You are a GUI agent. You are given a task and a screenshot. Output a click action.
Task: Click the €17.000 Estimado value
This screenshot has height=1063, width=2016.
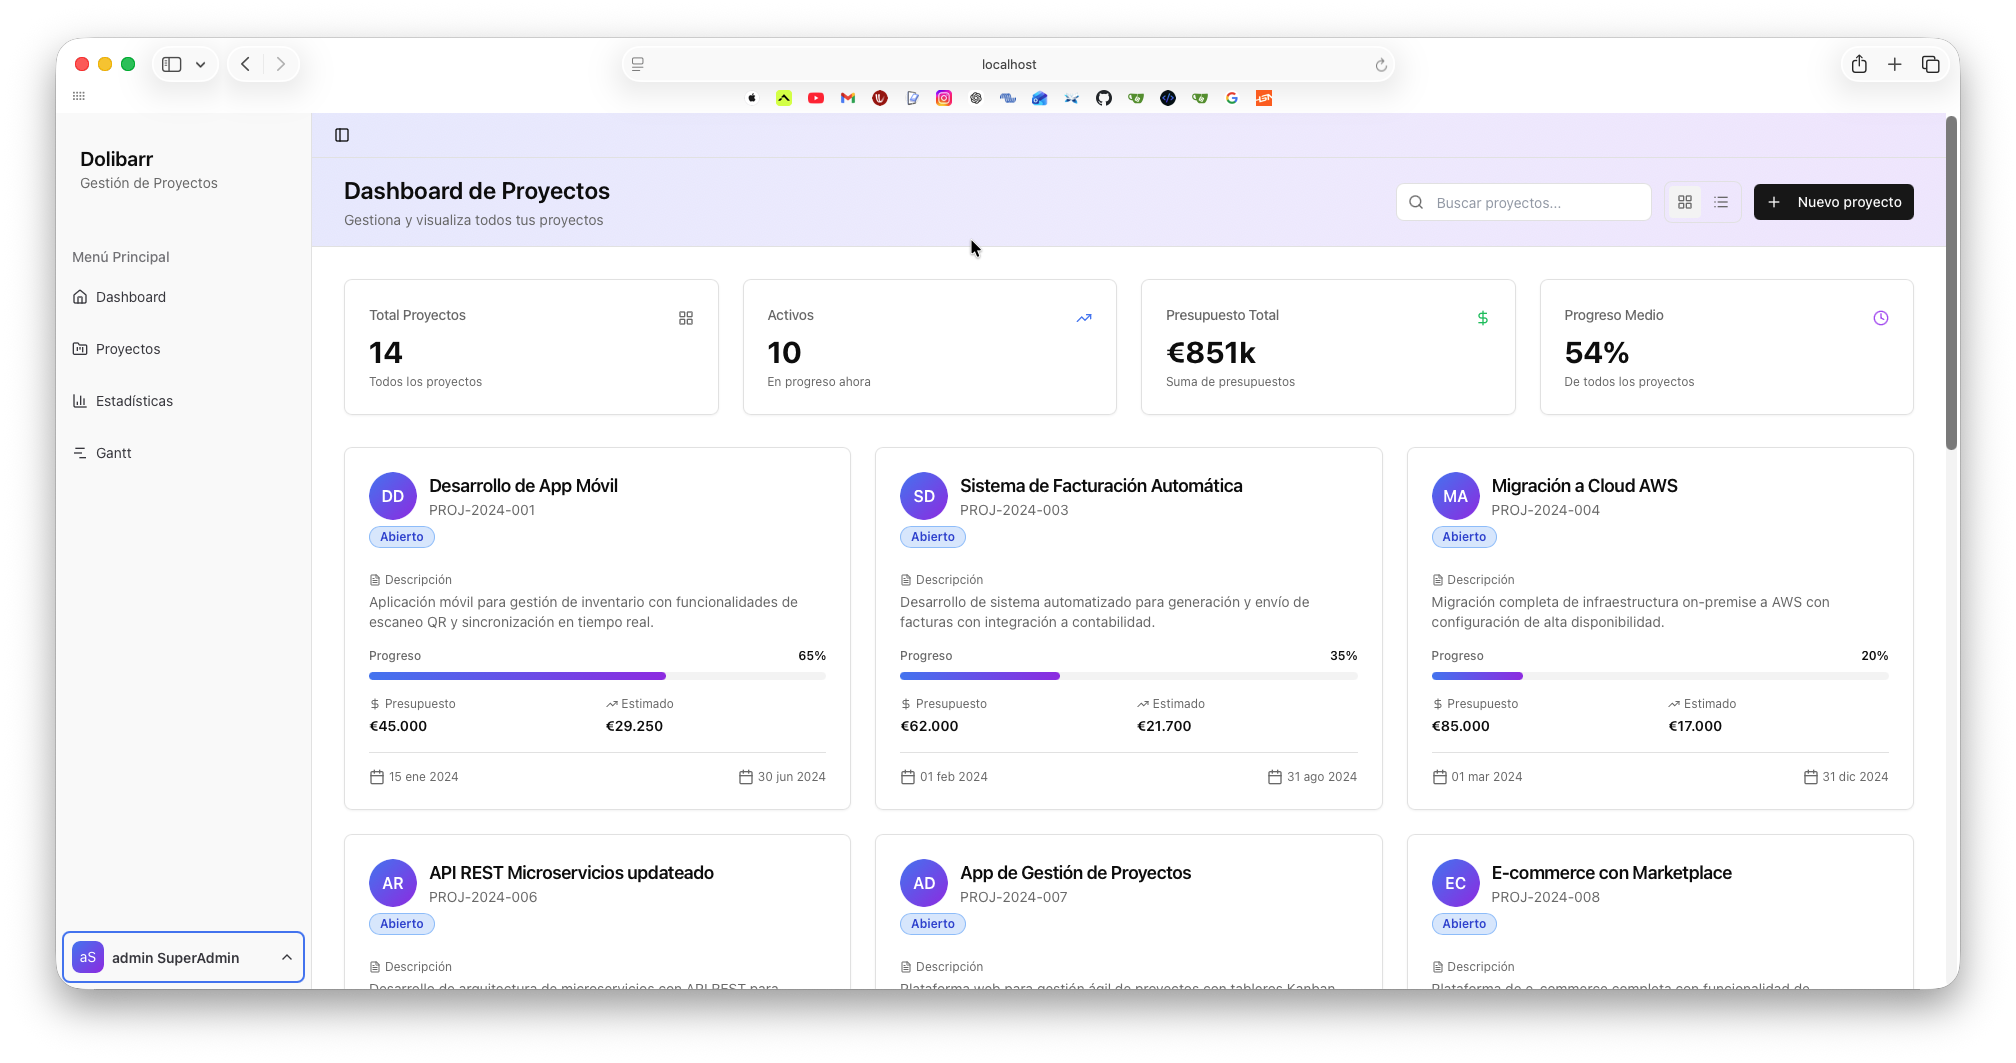coord(1695,726)
